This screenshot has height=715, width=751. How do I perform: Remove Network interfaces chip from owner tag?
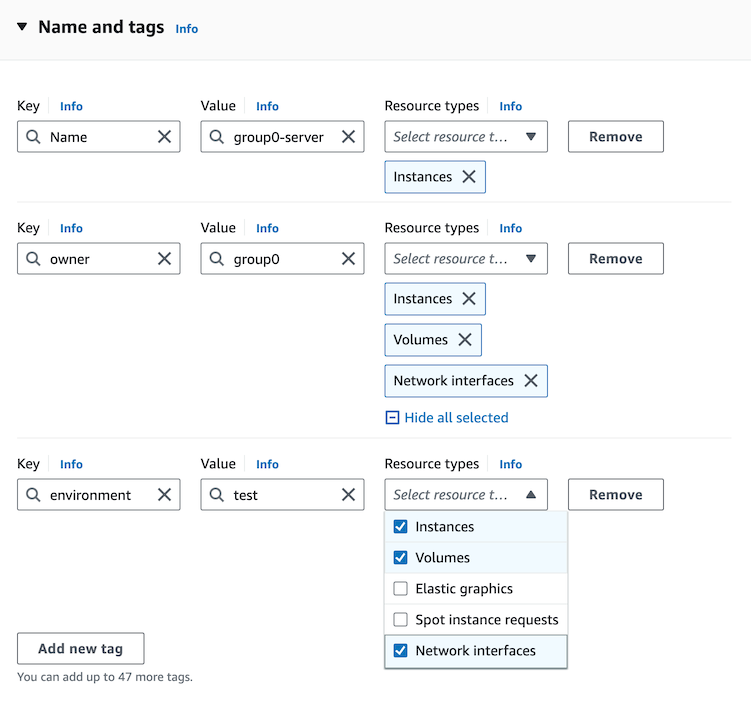(530, 381)
